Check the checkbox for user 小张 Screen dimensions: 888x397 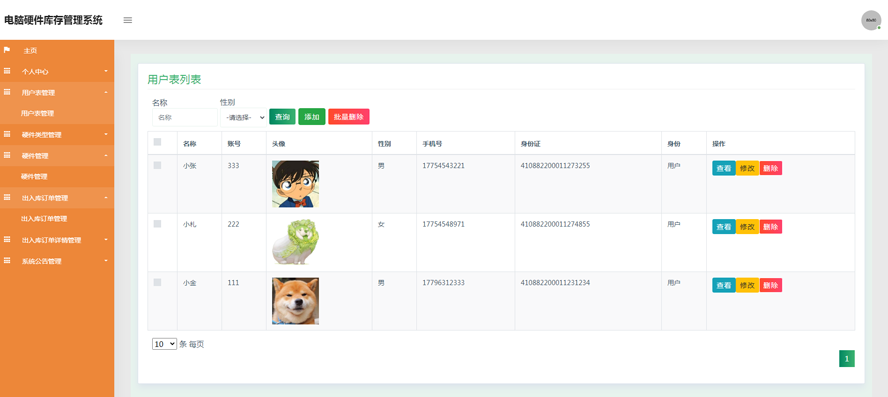tap(157, 165)
